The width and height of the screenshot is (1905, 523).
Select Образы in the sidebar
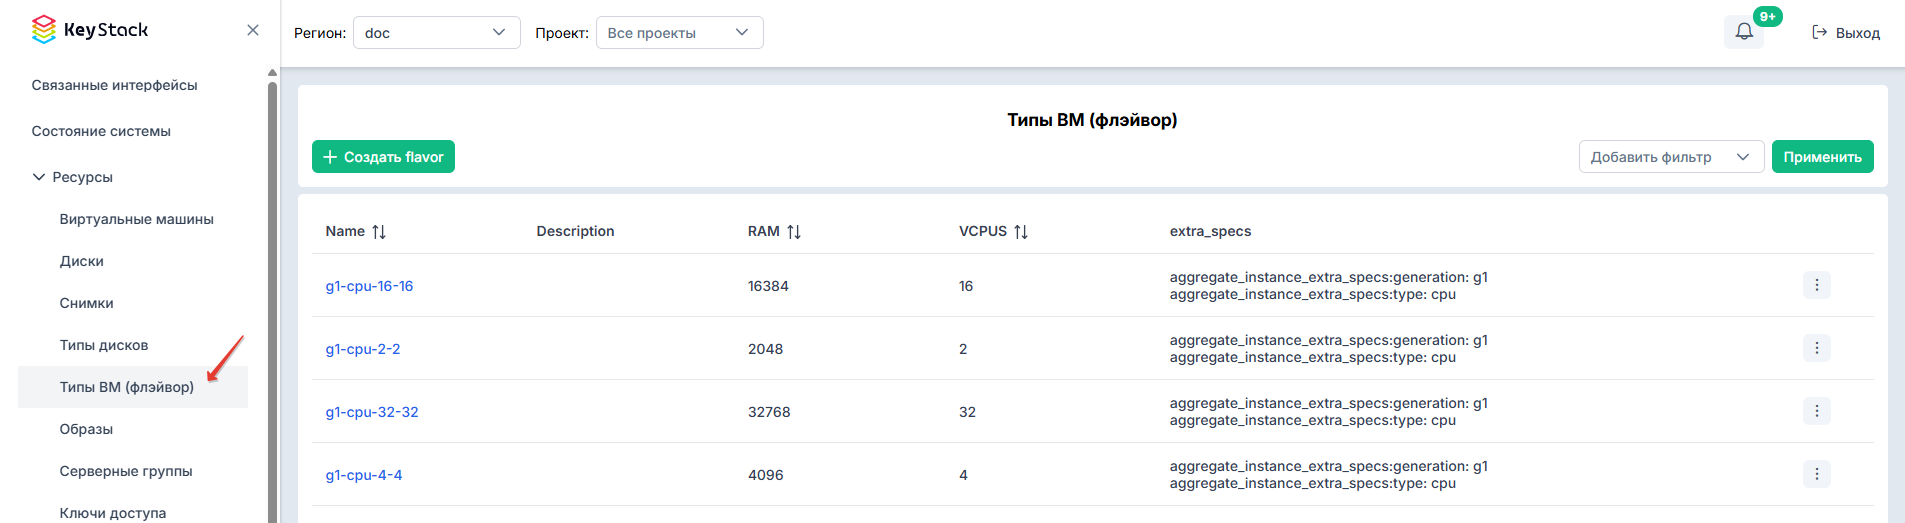(86, 429)
